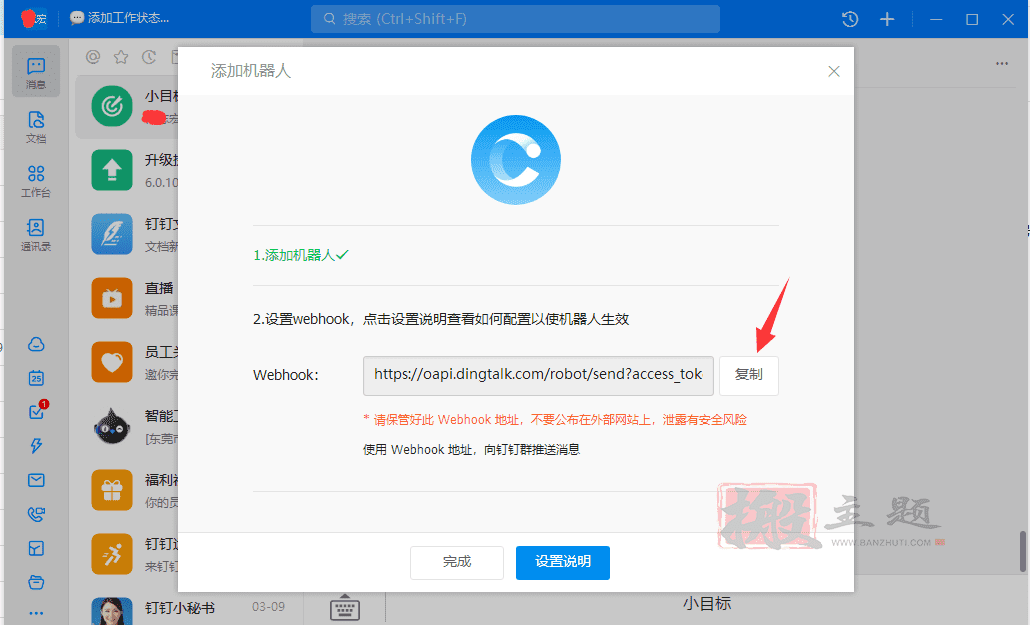Click the Webhook URL field
Screen dimensions: 1030x625
click(538, 375)
